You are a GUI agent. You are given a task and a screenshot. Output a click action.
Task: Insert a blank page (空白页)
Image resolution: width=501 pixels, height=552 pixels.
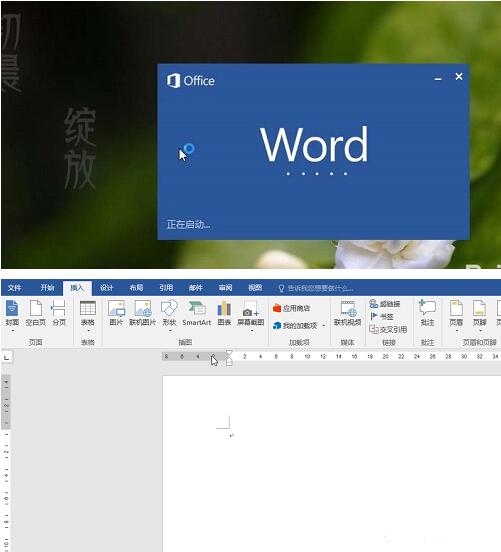point(36,313)
